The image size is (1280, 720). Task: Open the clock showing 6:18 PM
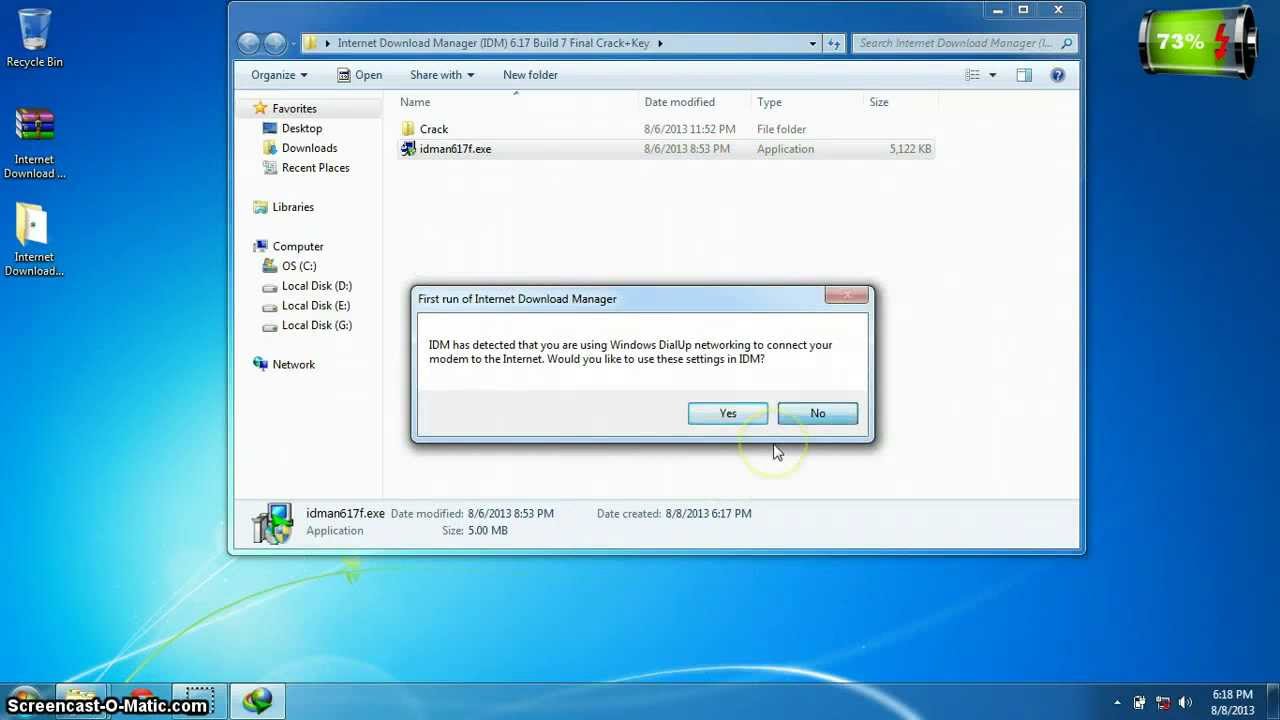[1232, 702]
